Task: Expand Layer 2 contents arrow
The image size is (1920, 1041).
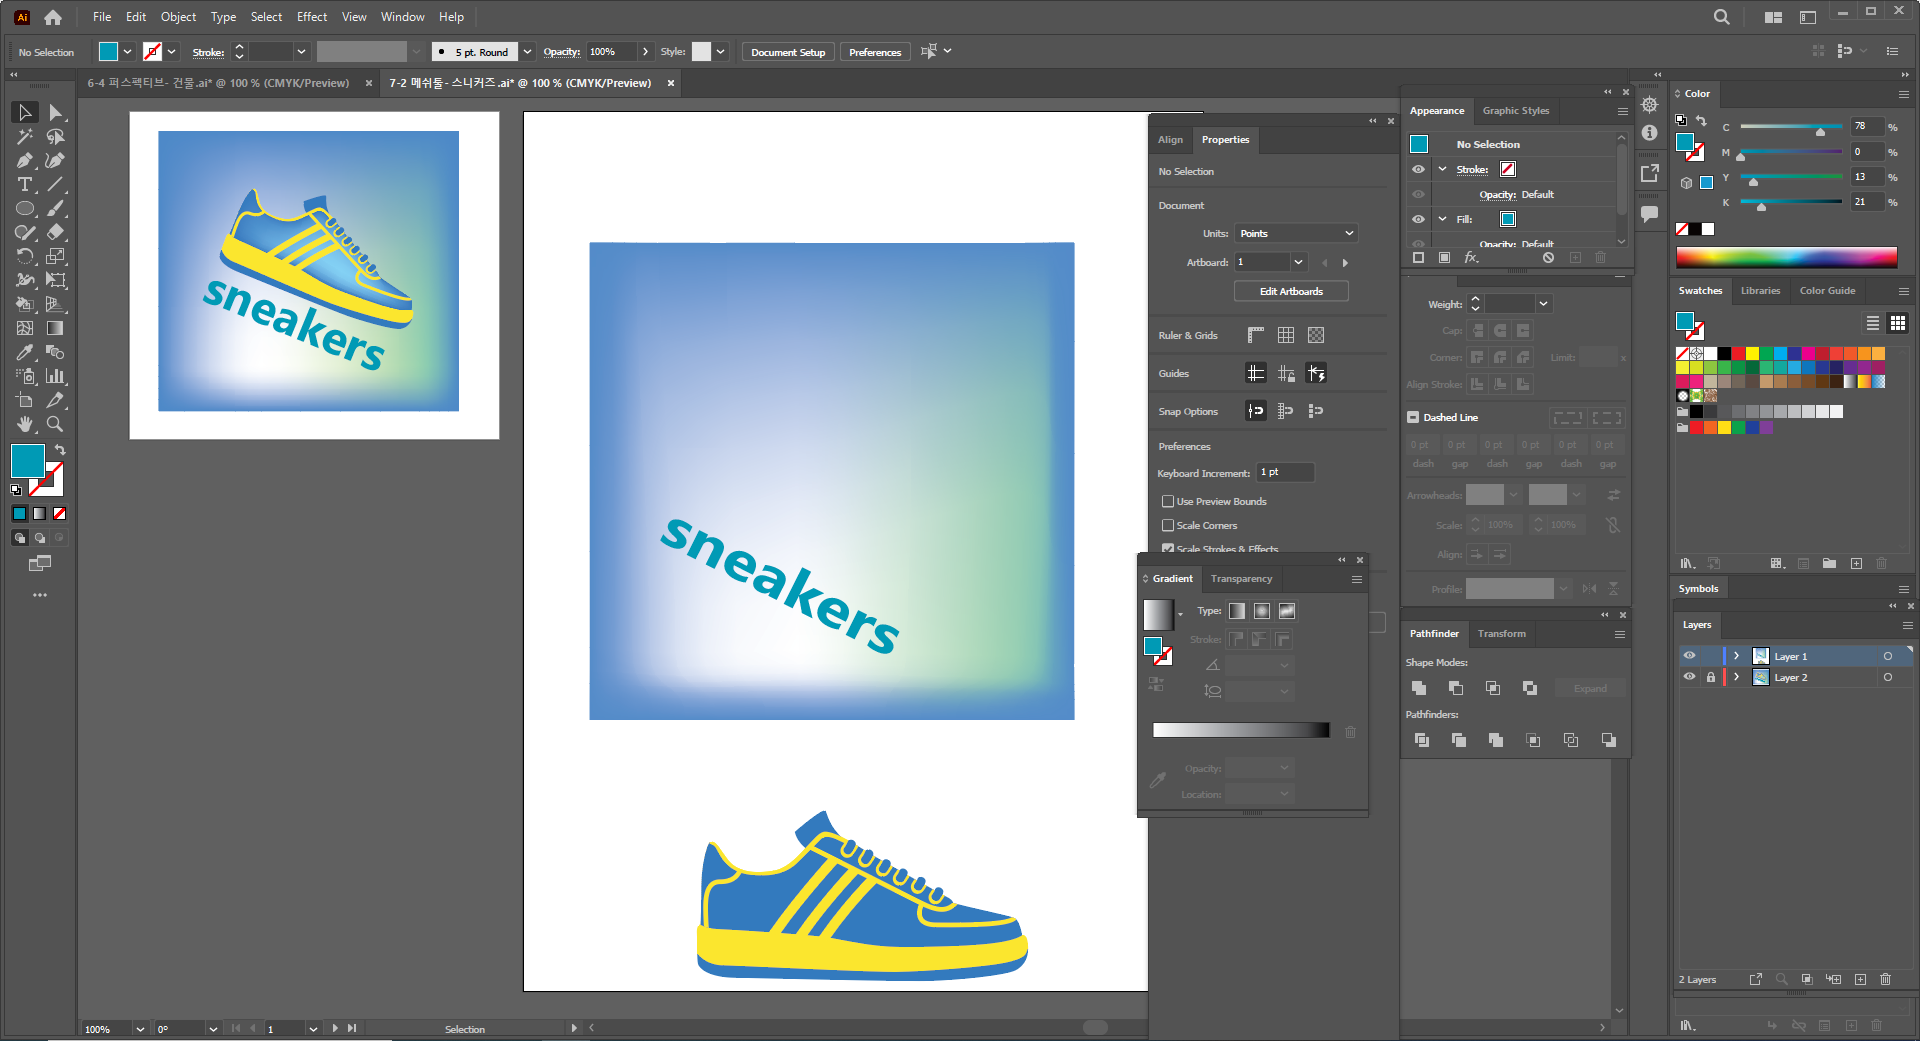Action: (1736, 677)
